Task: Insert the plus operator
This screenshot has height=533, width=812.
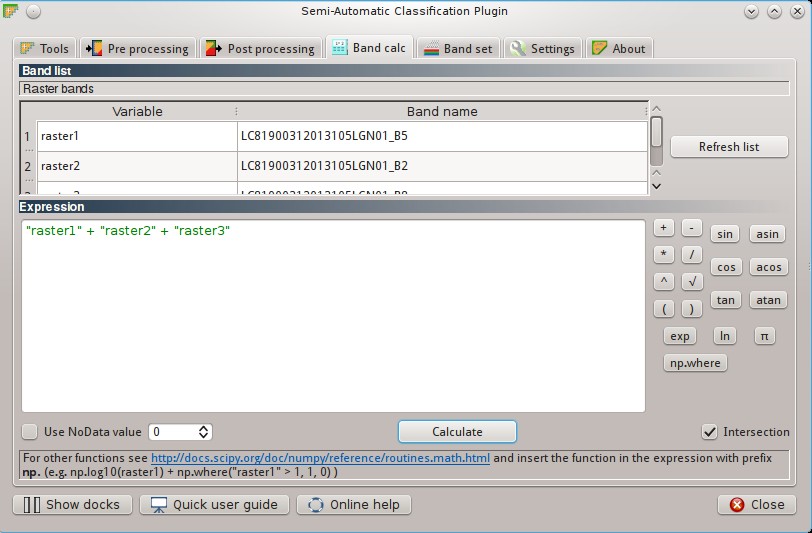Action: pyautogui.click(x=664, y=228)
